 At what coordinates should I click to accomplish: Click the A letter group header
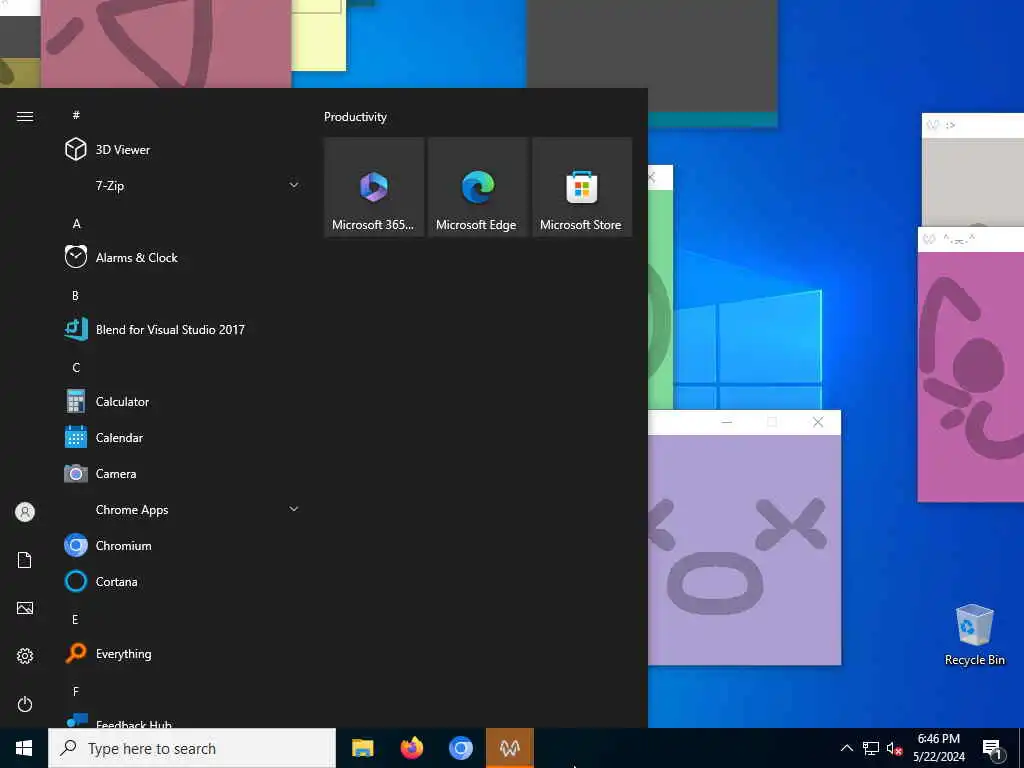(x=76, y=223)
